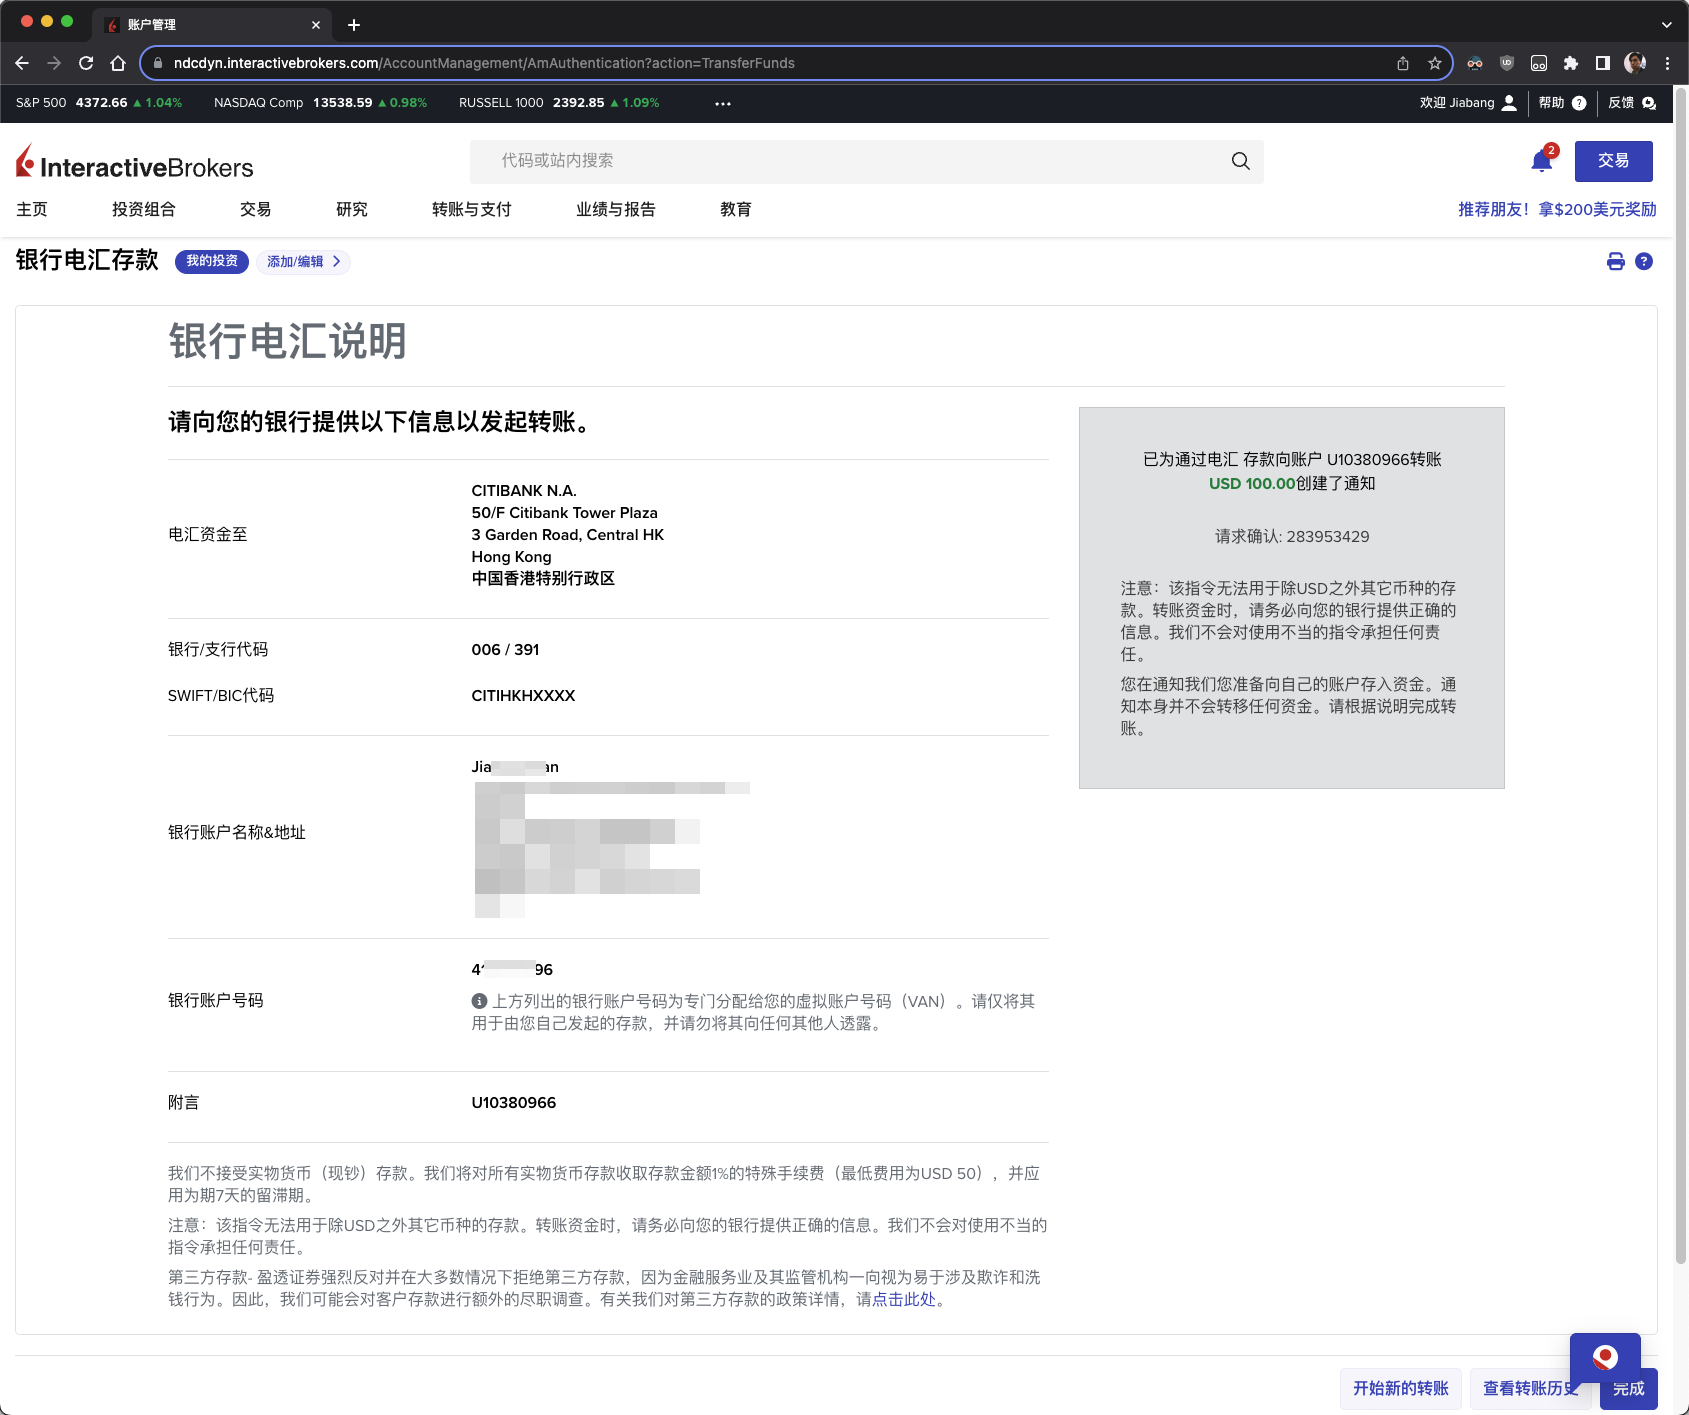Open the floating chat assistant icon
The width and height of the screenshot is (1689, 1415).
(1604, 1357)
